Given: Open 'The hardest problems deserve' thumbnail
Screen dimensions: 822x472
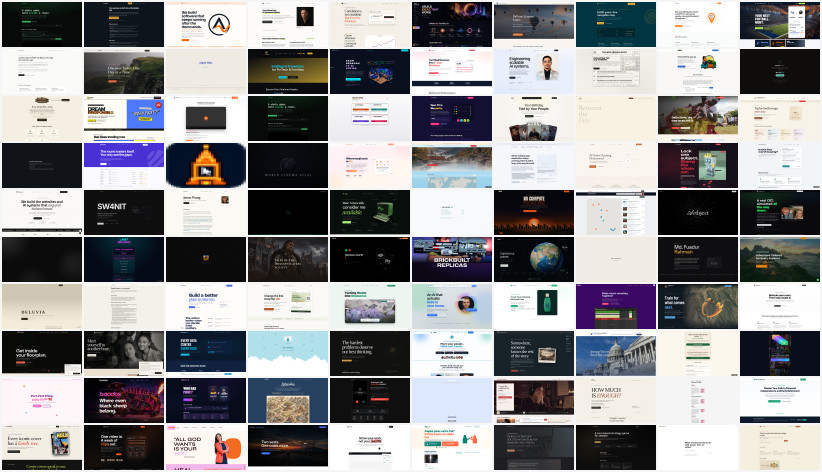Looking at the screenshot, I should point(370,354).
